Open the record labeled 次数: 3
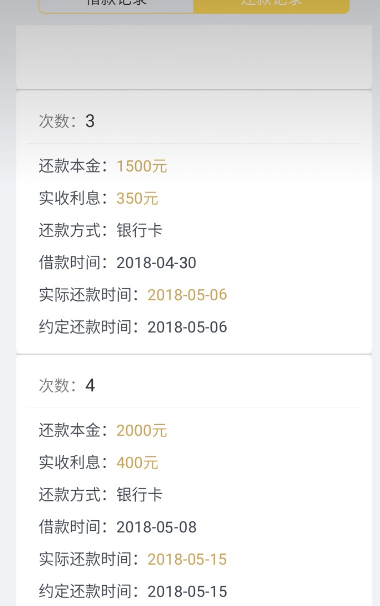Screen dimensions: 380x606 coord(66,121)
